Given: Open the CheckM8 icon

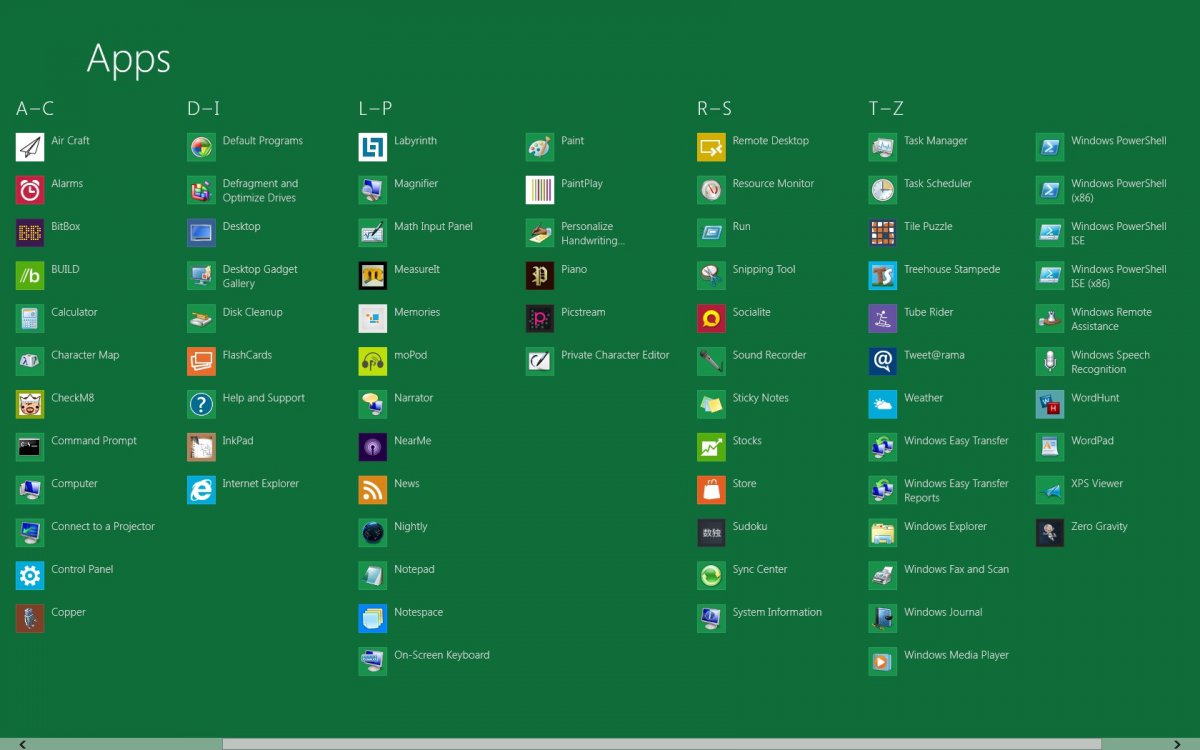Looking at the screenshot, I should (30, 404).
